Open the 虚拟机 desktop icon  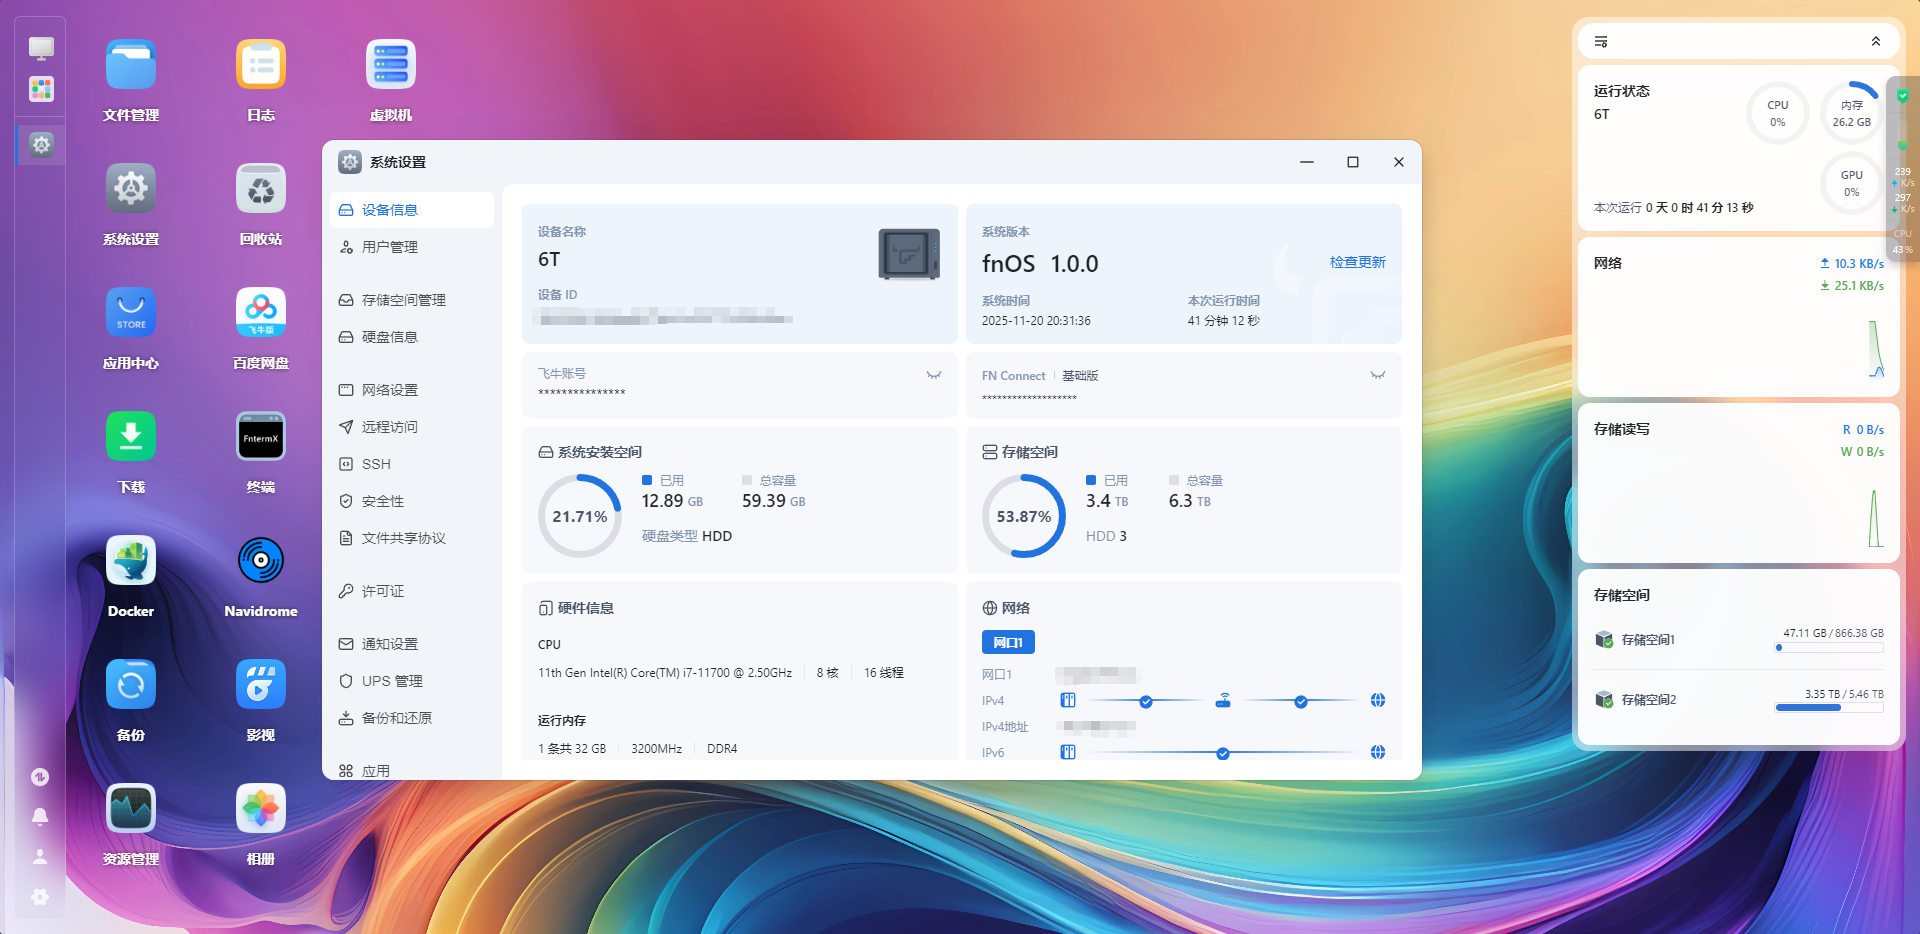coord(391,65)
